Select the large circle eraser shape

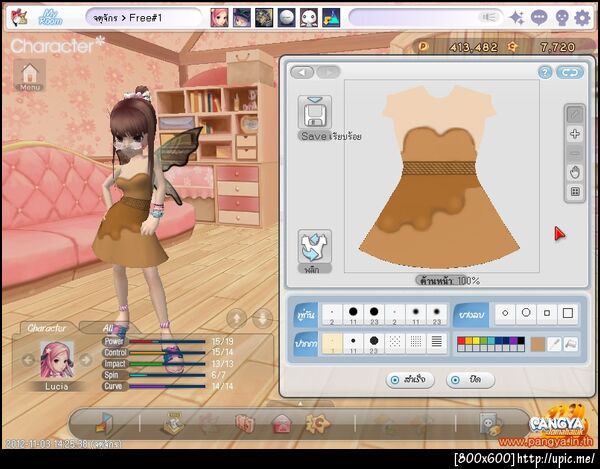pyautogui.click(x=526, y=313)
